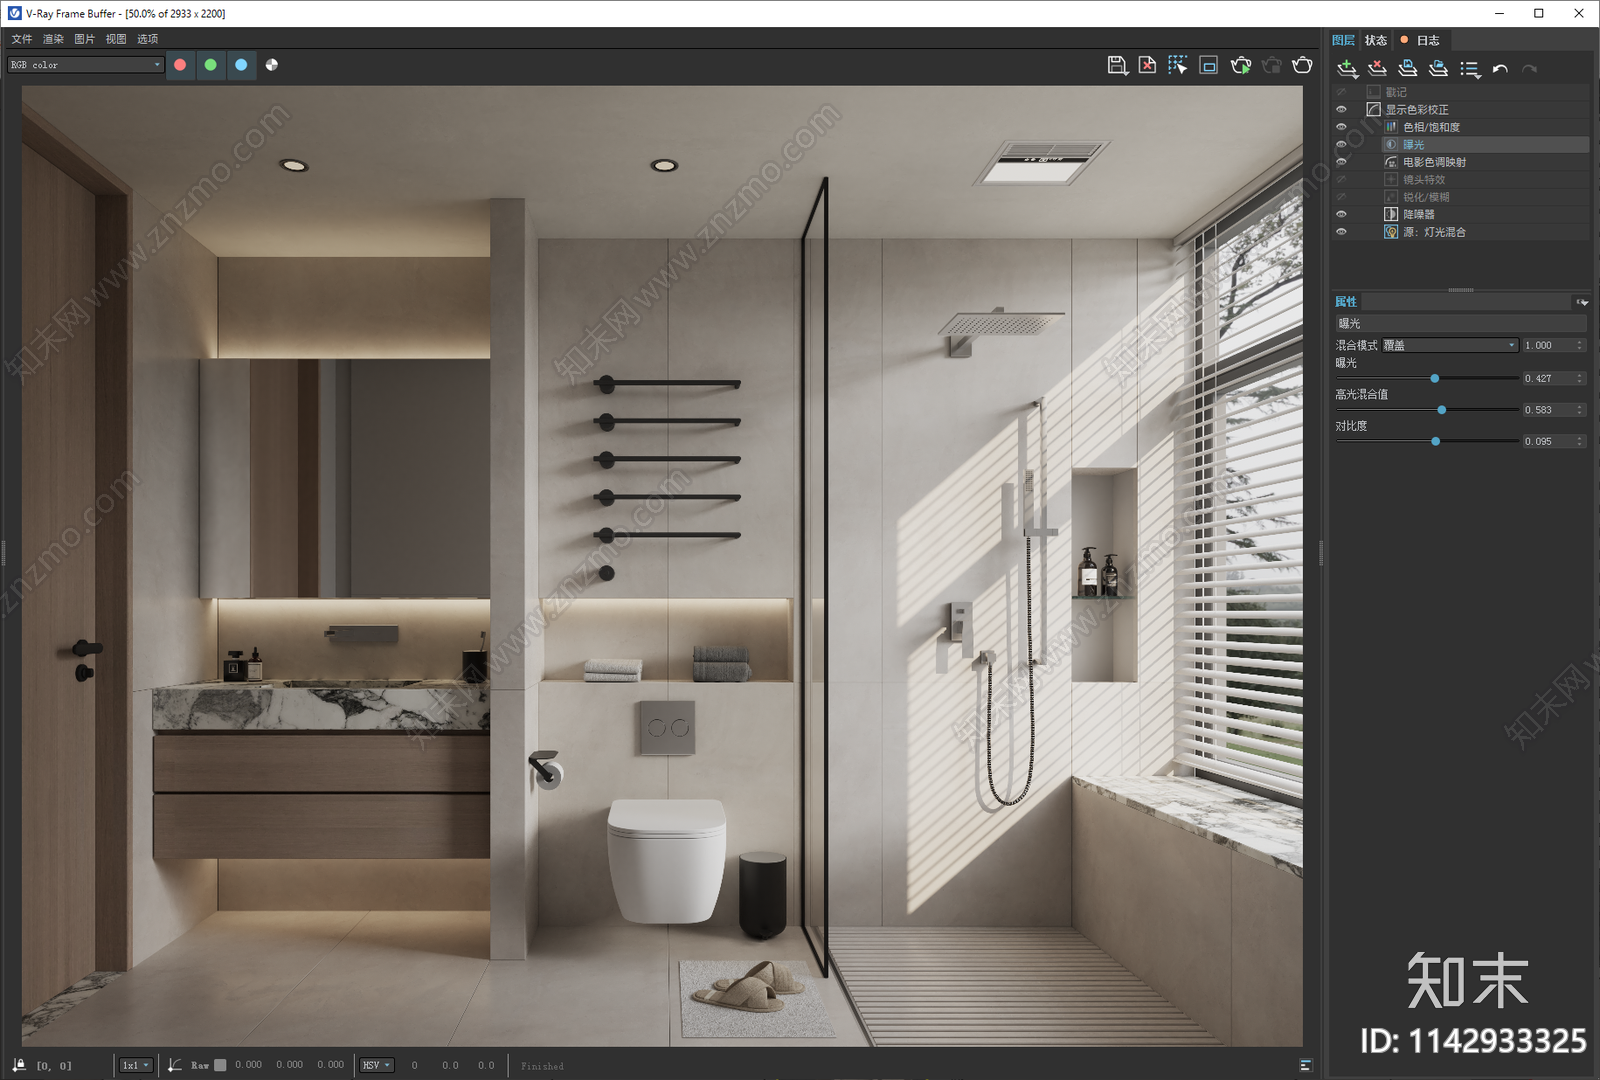
Task: Click the 高光混合值 slider handle
Action: 1441,410
